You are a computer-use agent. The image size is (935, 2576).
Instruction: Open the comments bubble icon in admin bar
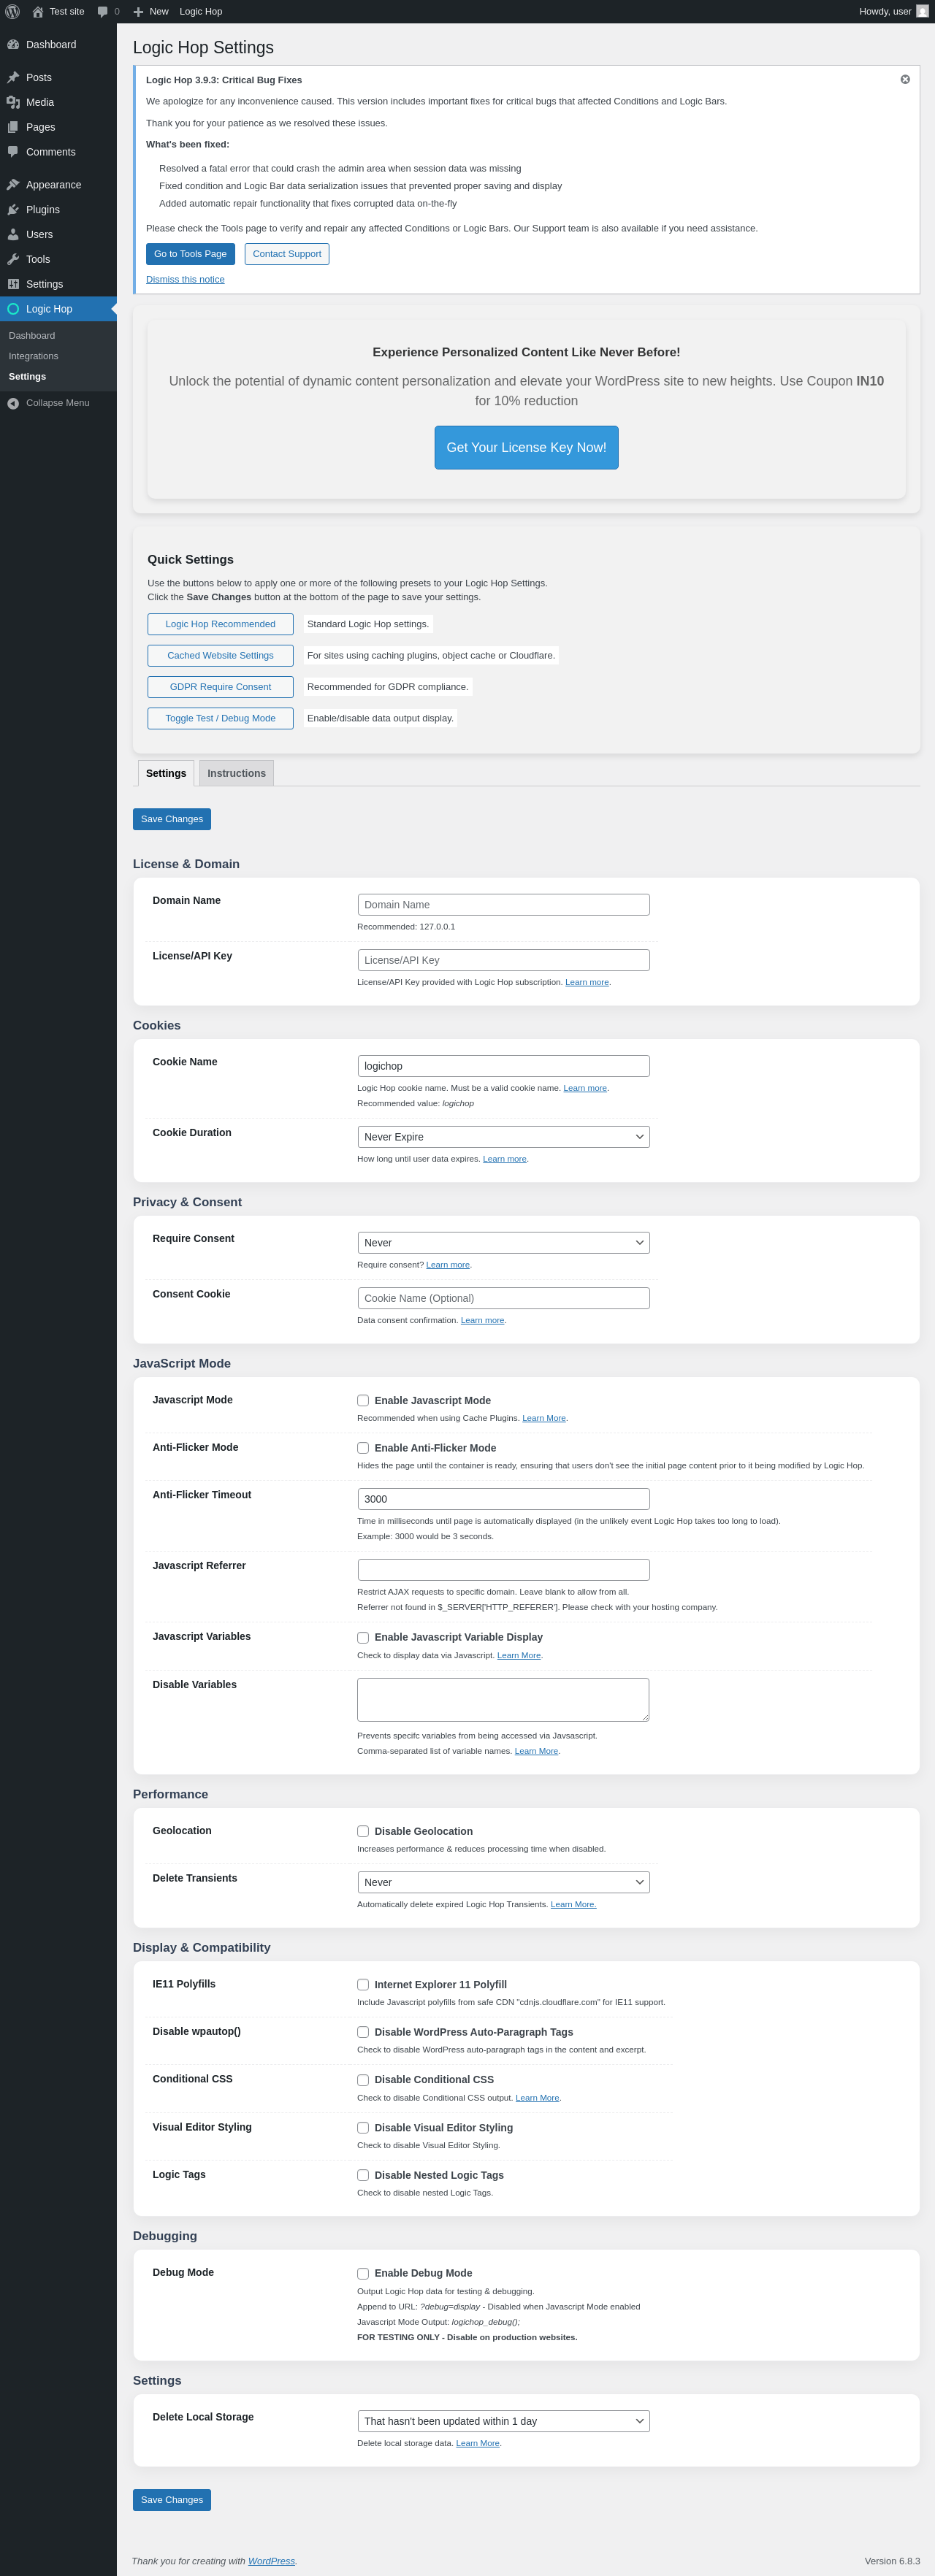click(102, 12)
